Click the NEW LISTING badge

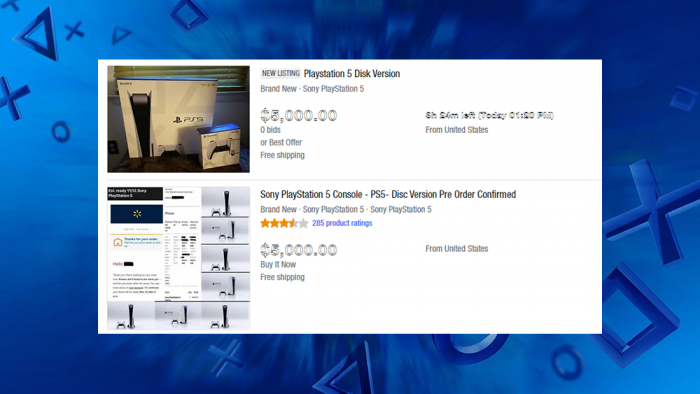(280, 73)
